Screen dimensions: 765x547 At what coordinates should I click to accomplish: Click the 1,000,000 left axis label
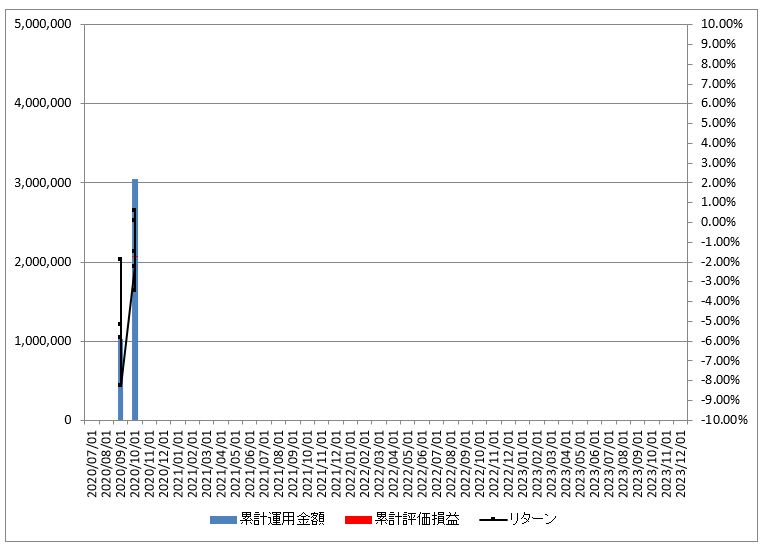(x=42, y=341)
